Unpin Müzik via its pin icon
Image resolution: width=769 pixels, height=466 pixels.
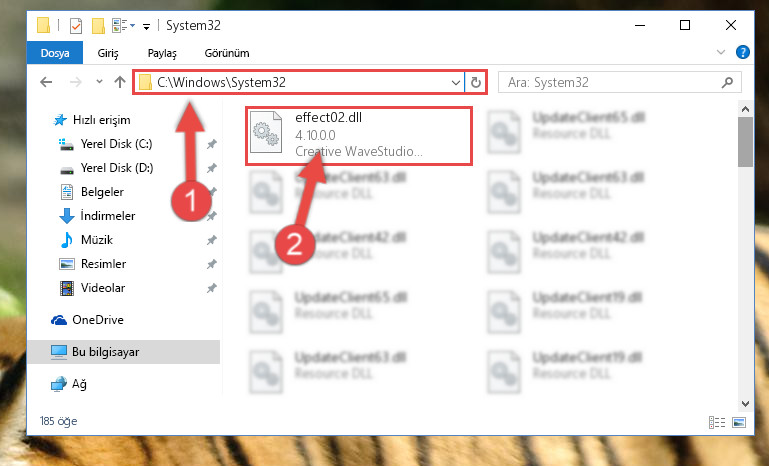tap(211, 240)
